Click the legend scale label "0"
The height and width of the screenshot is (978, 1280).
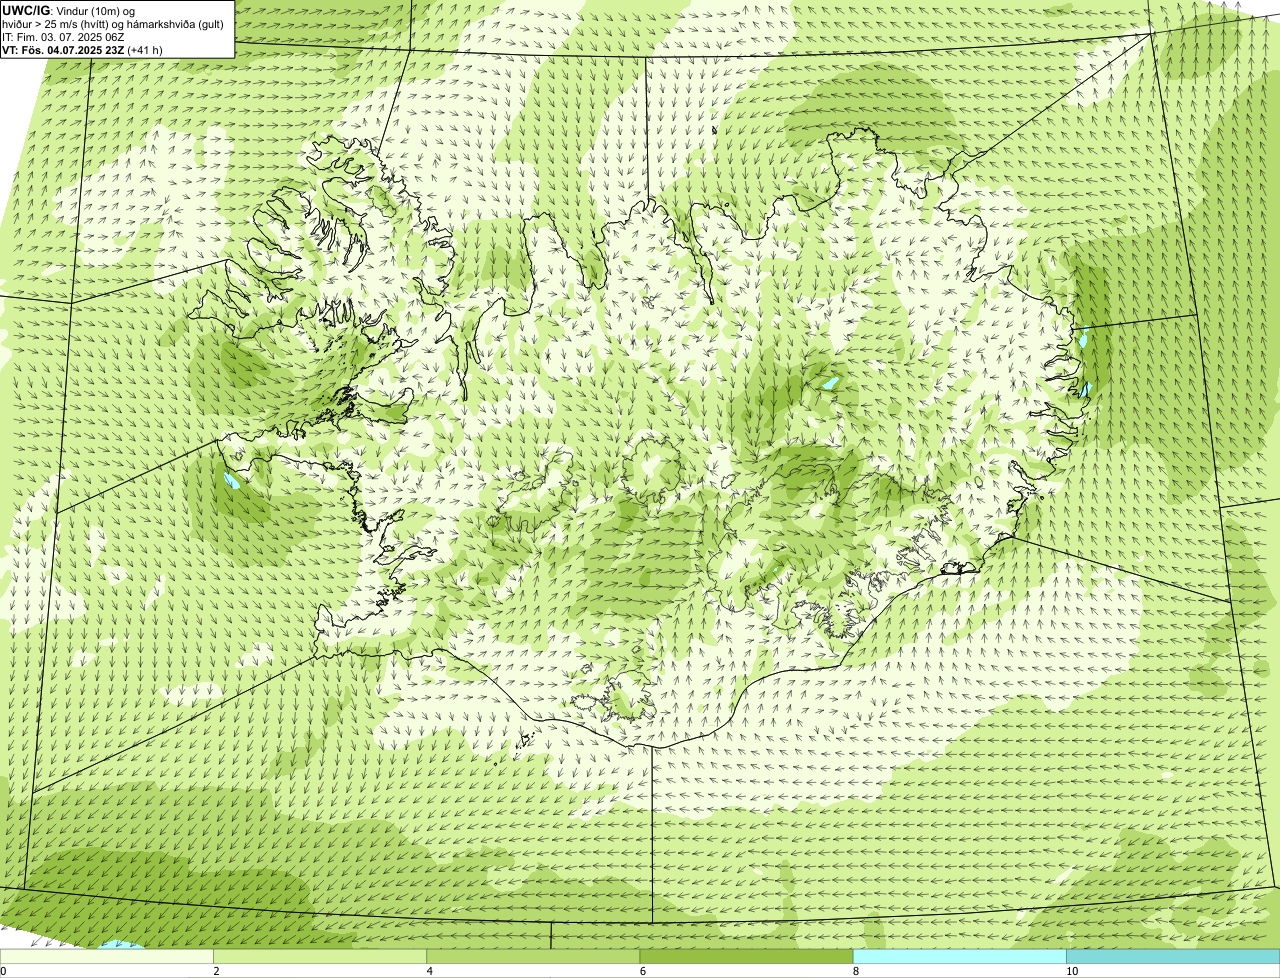point(3,971)
